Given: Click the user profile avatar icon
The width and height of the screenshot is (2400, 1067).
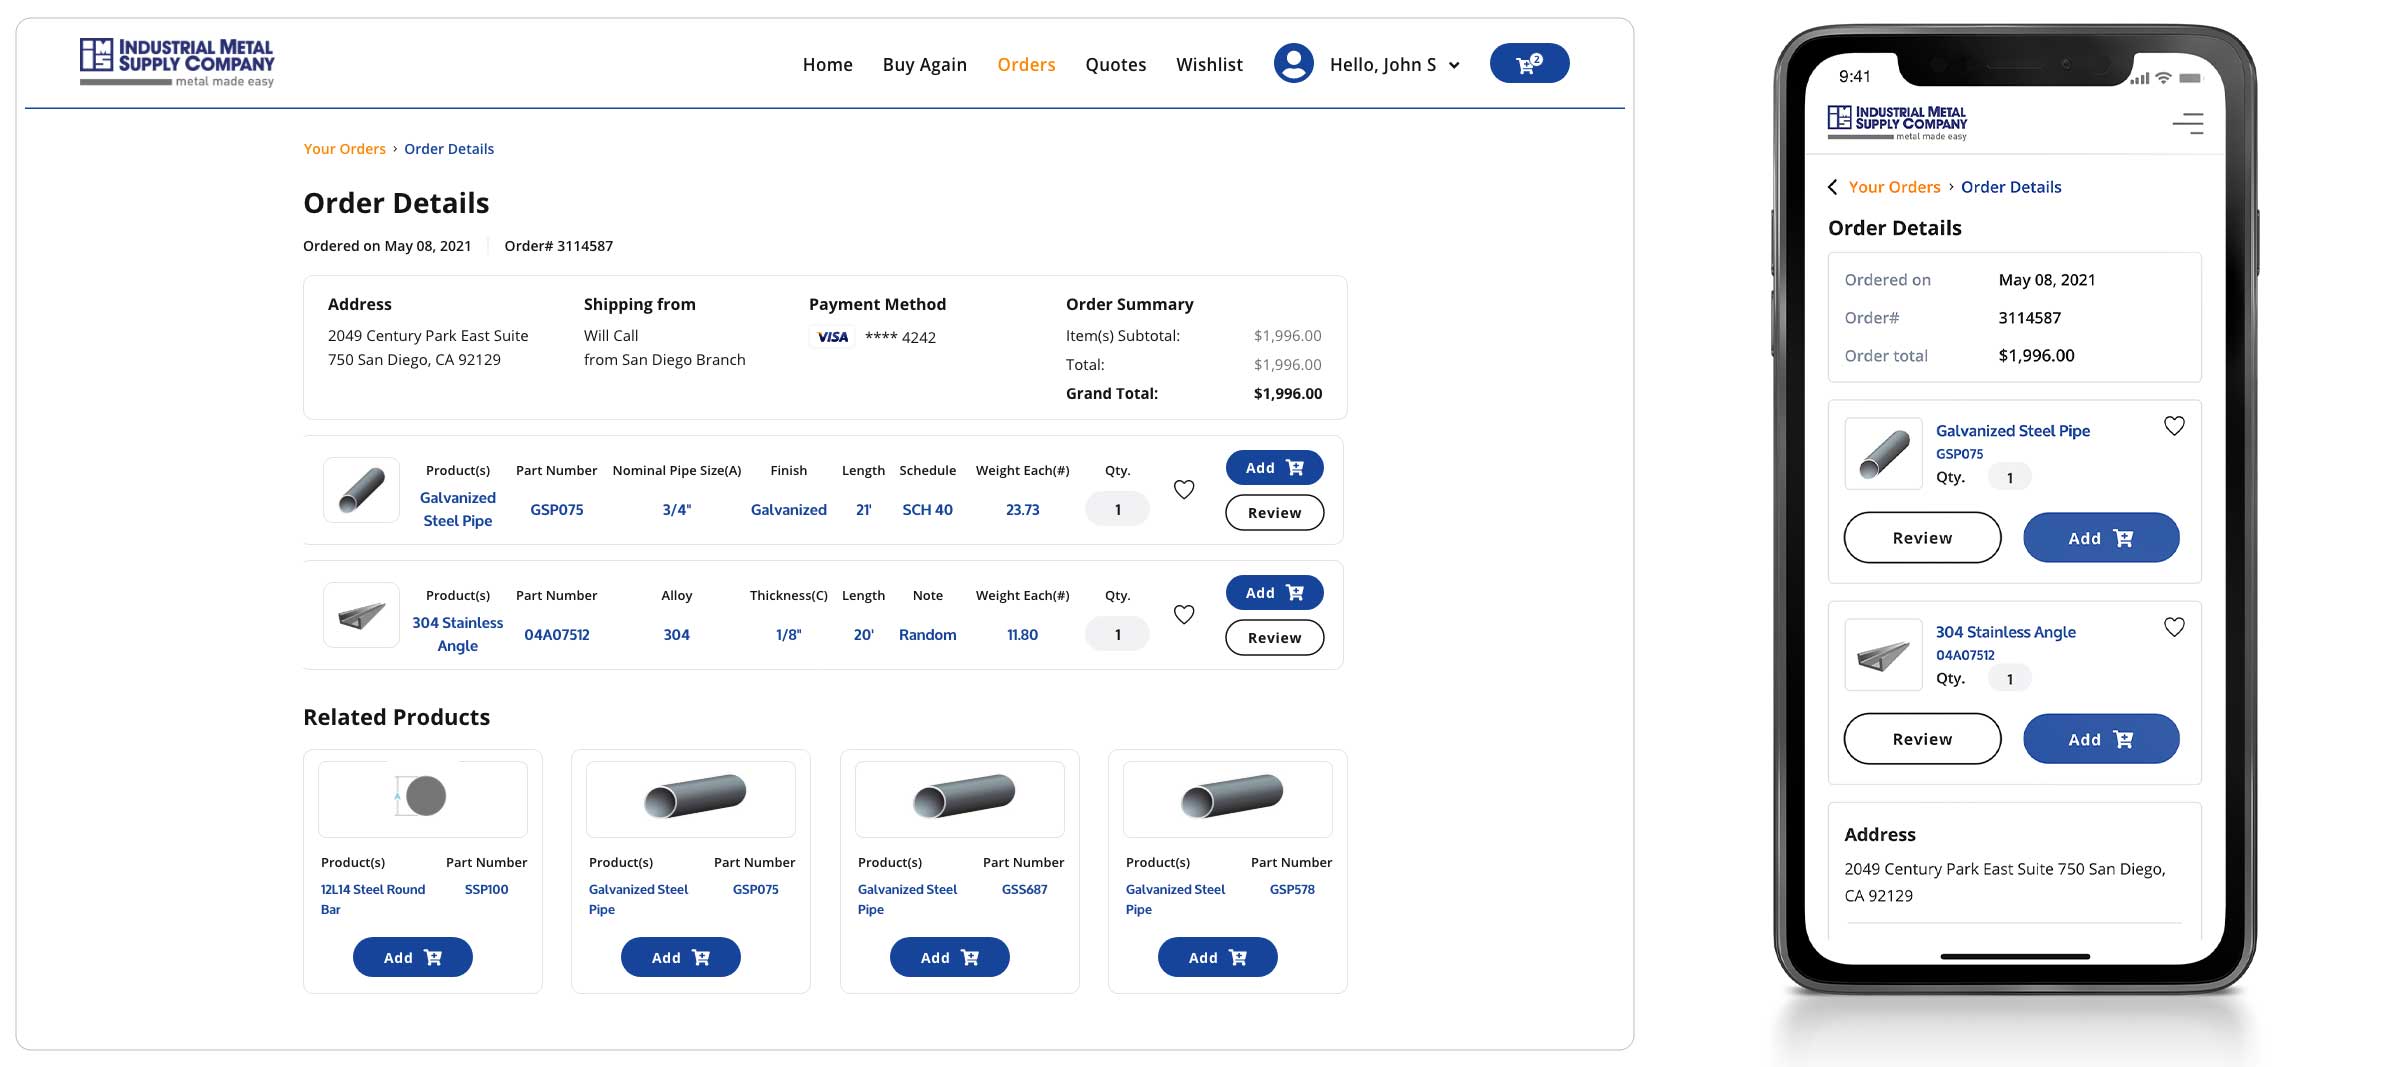Looking at the screenshot, I should (x=1294, y=62).
